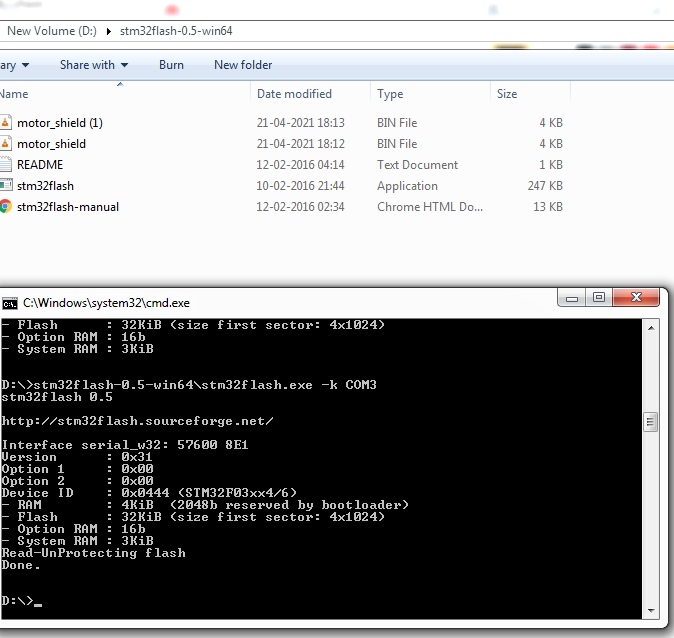Click stm32flash-0.5-win64 in the address bar
The image size is (674, 638).
click(176, 31)
